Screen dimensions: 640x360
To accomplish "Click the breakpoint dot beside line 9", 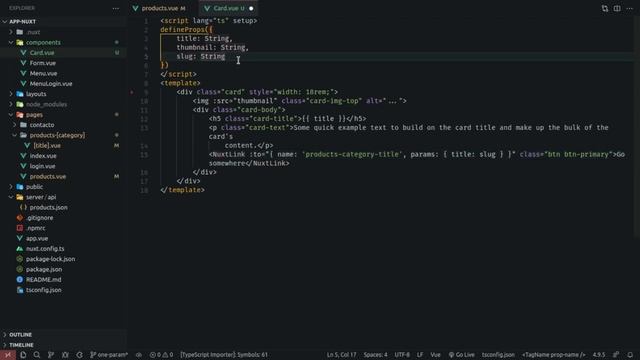I will click(x=132, y=92).
